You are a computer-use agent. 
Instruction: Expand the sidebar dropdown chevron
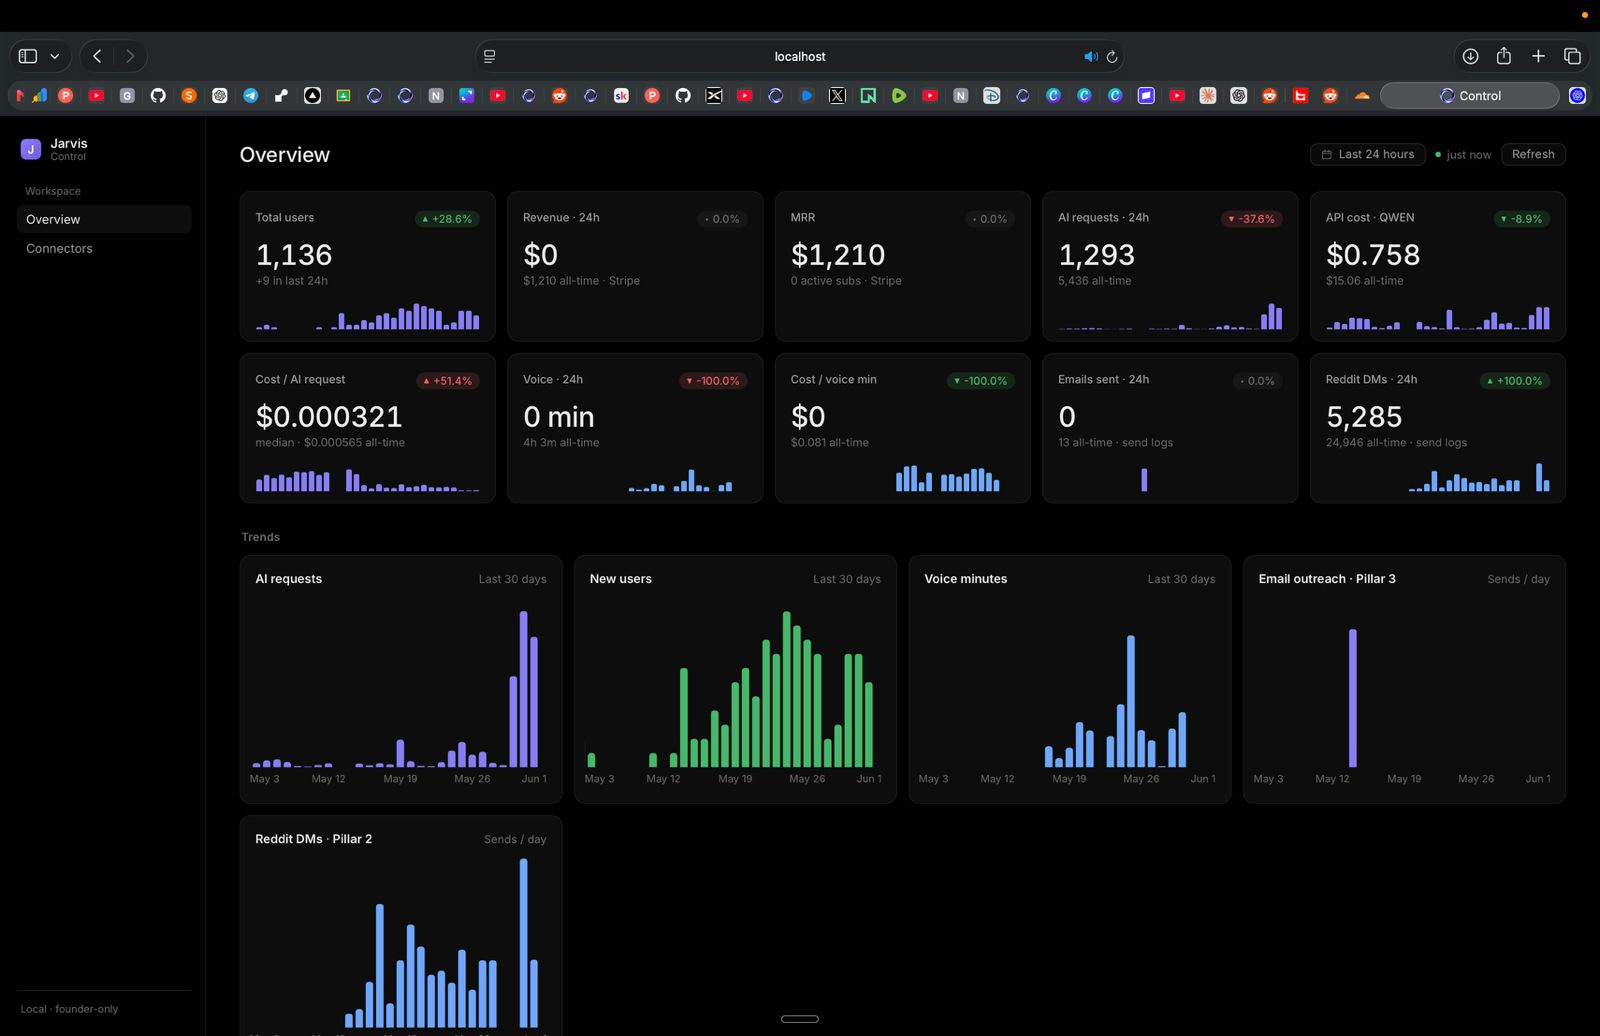click(54, 56)
